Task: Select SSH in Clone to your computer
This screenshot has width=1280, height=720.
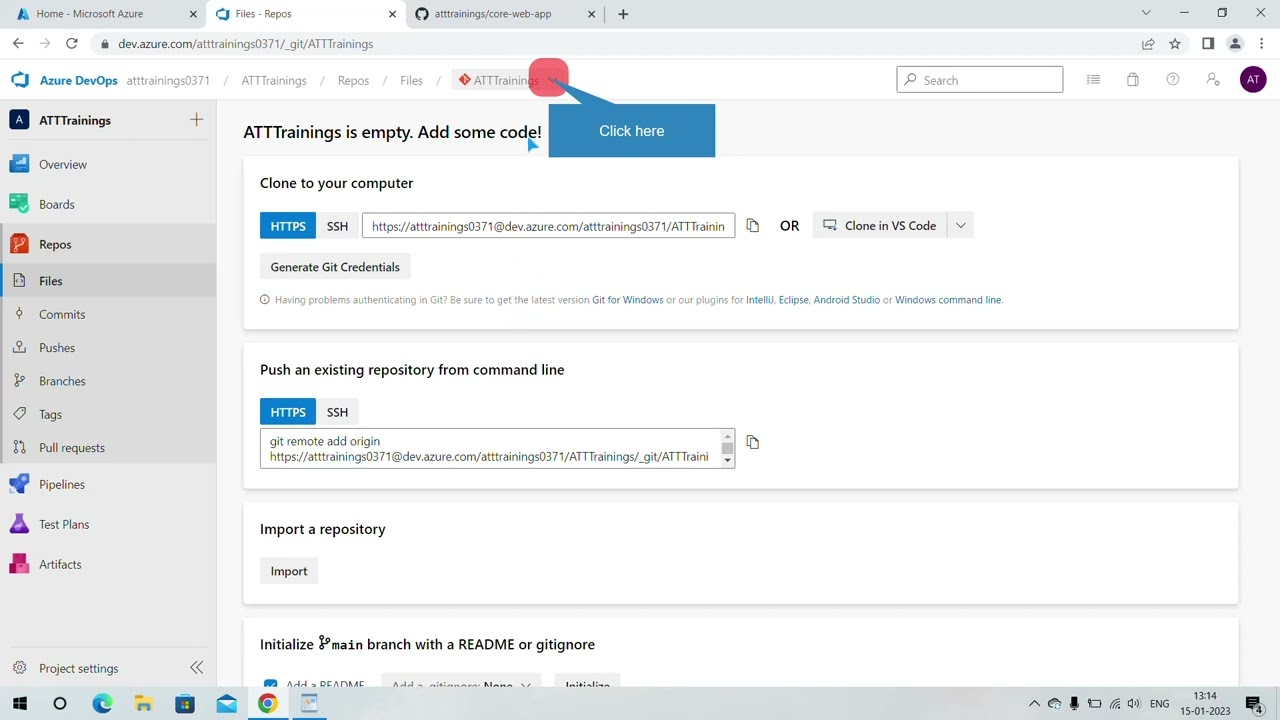Action: point(337,226)
